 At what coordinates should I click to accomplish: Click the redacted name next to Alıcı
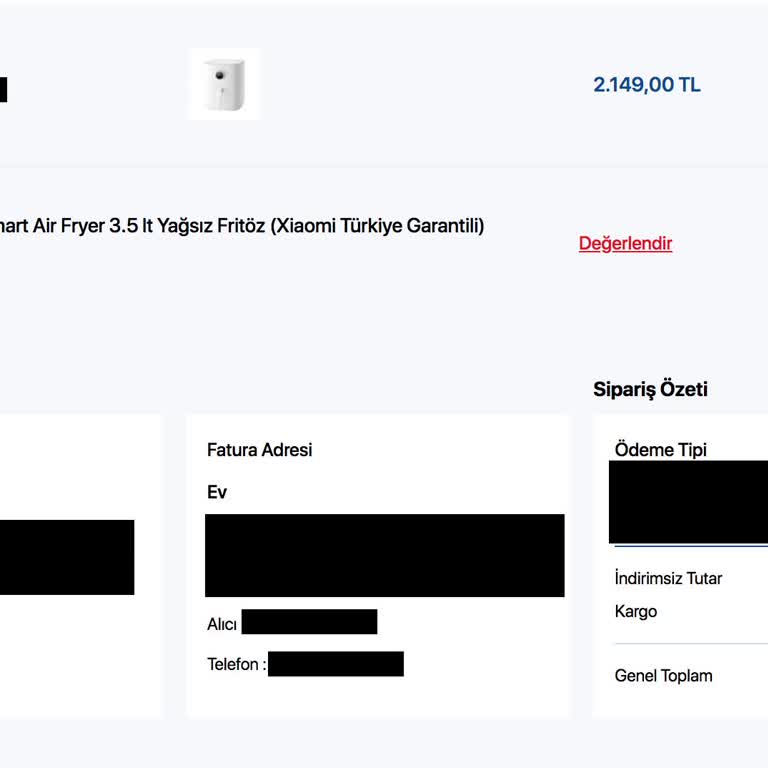[309, 622]
